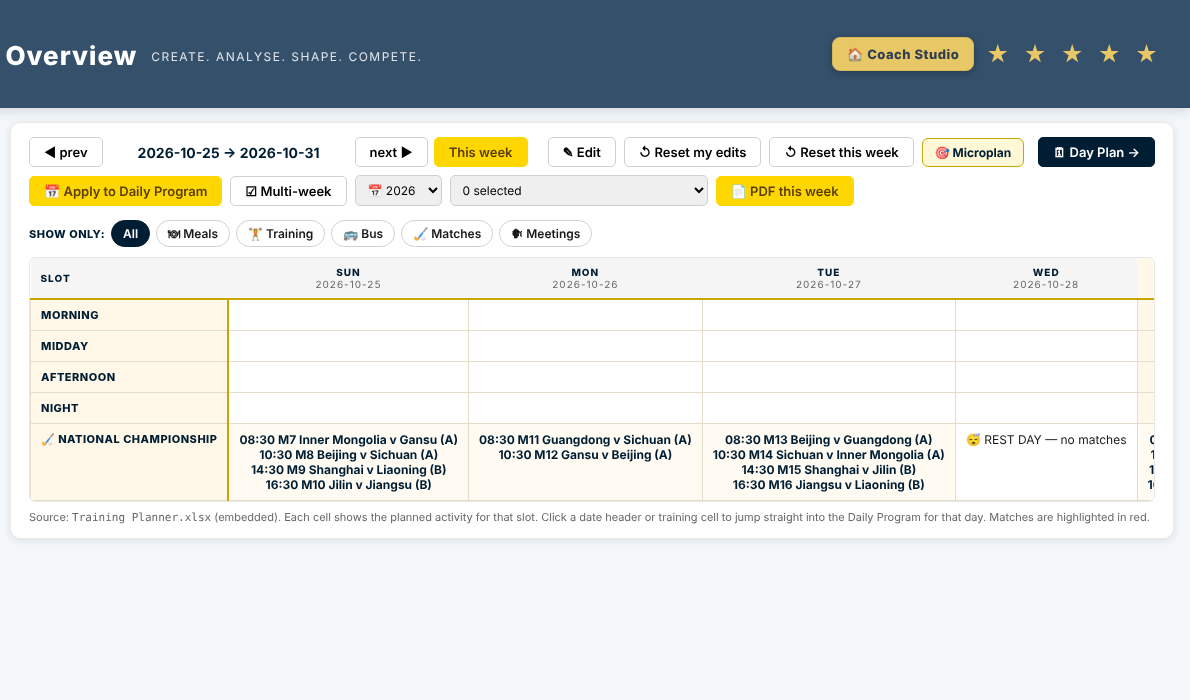This screenshot has width=1190, height=700.
Task: Click match M15 Shanghai v Jilin
Action: click(x=829, y=470)
